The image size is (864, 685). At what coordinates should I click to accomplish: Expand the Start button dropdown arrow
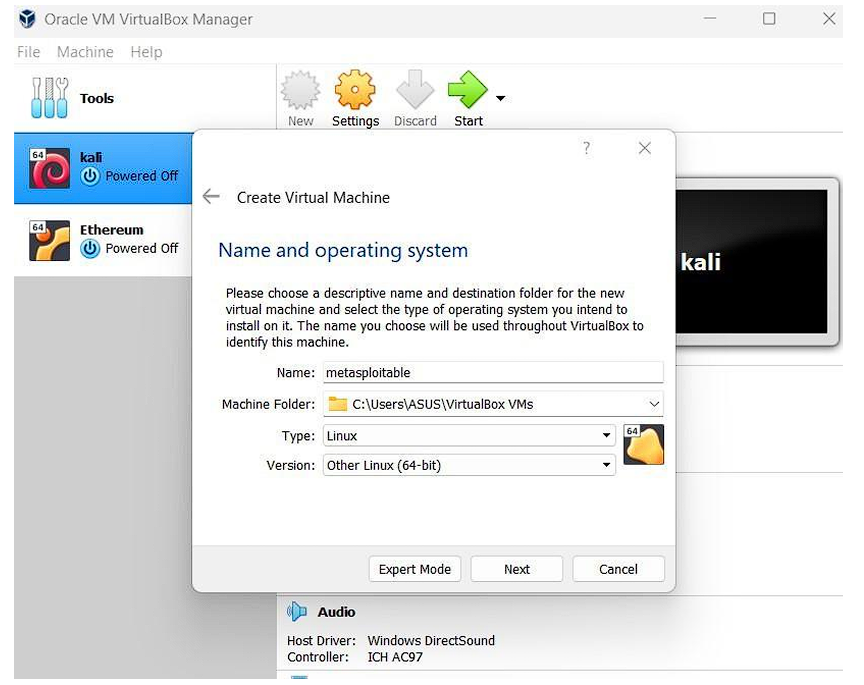pos(500,98)
